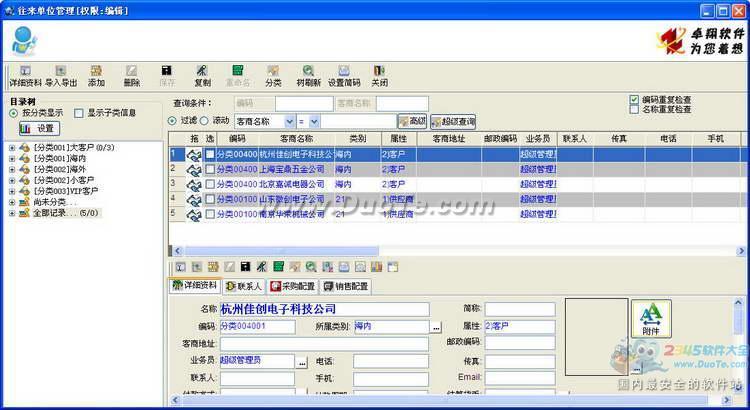
Task: Click the 复制 toolbar icon
Action: pos(202,75)
